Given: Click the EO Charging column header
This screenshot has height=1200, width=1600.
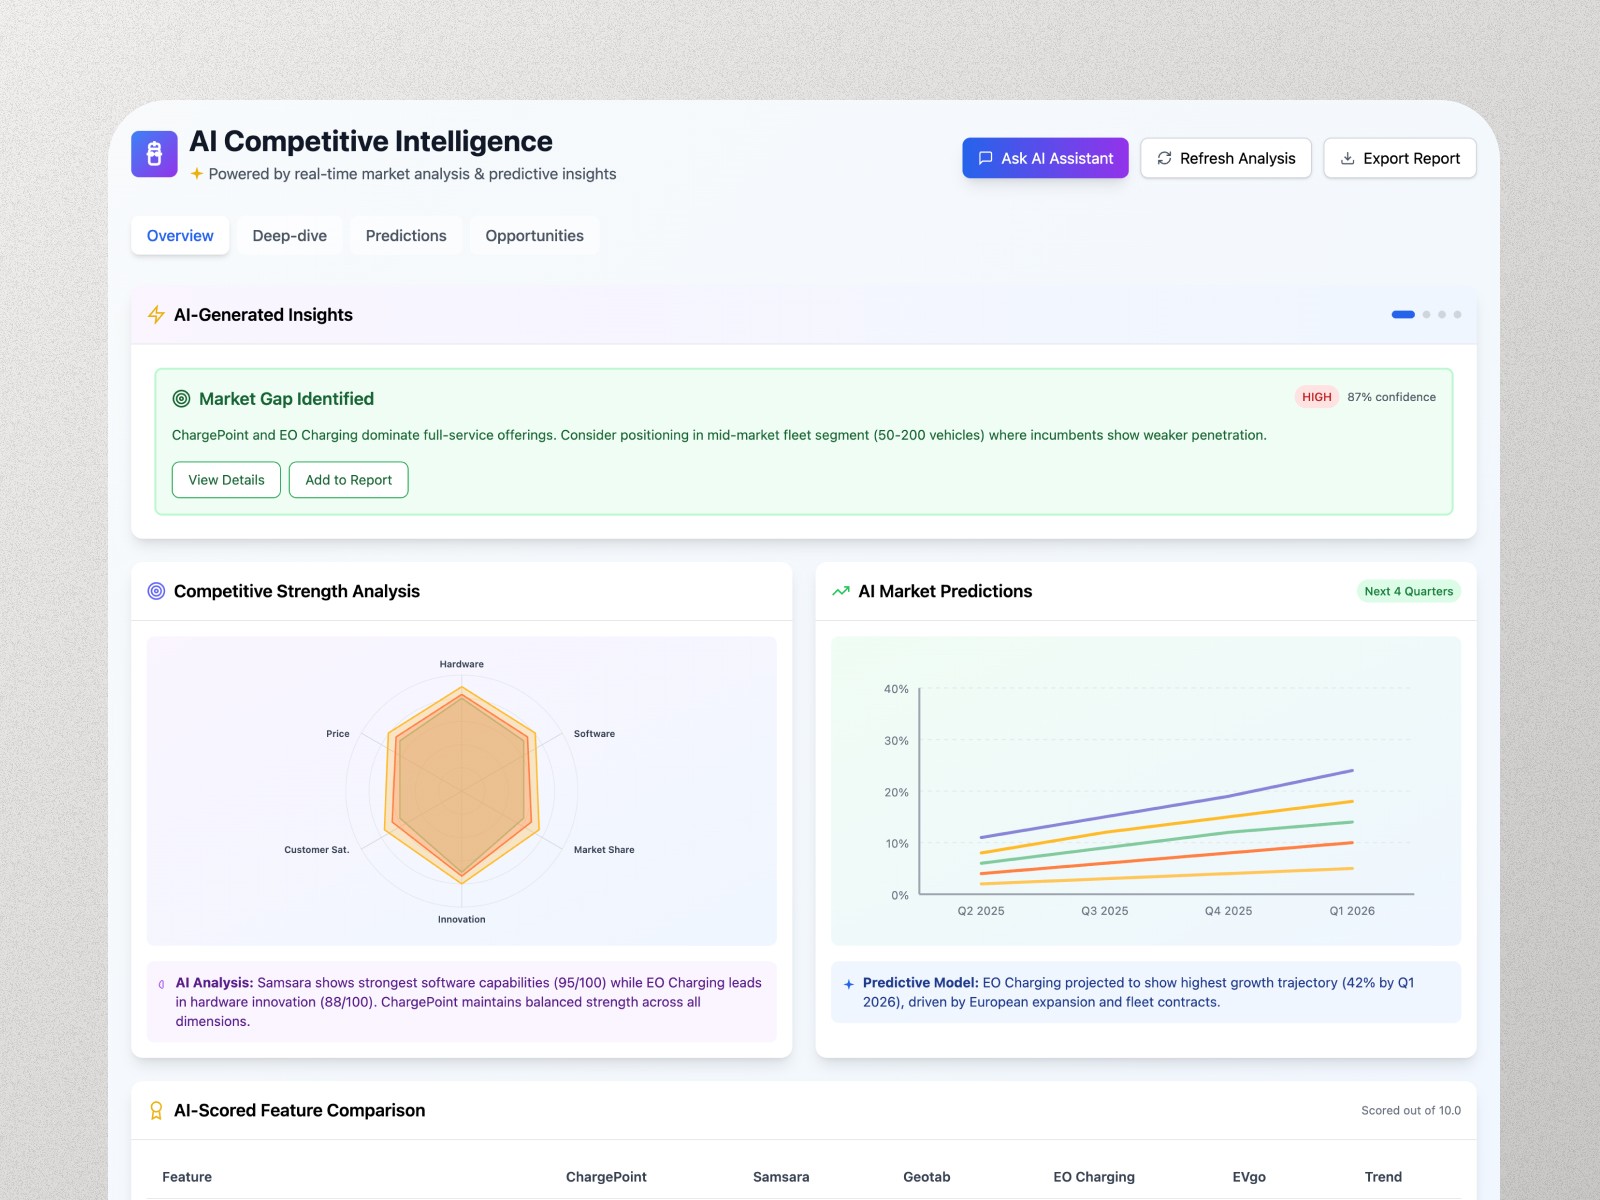Looking at the screenshot, I should pyautogui.click(x=1094, y=1177).
